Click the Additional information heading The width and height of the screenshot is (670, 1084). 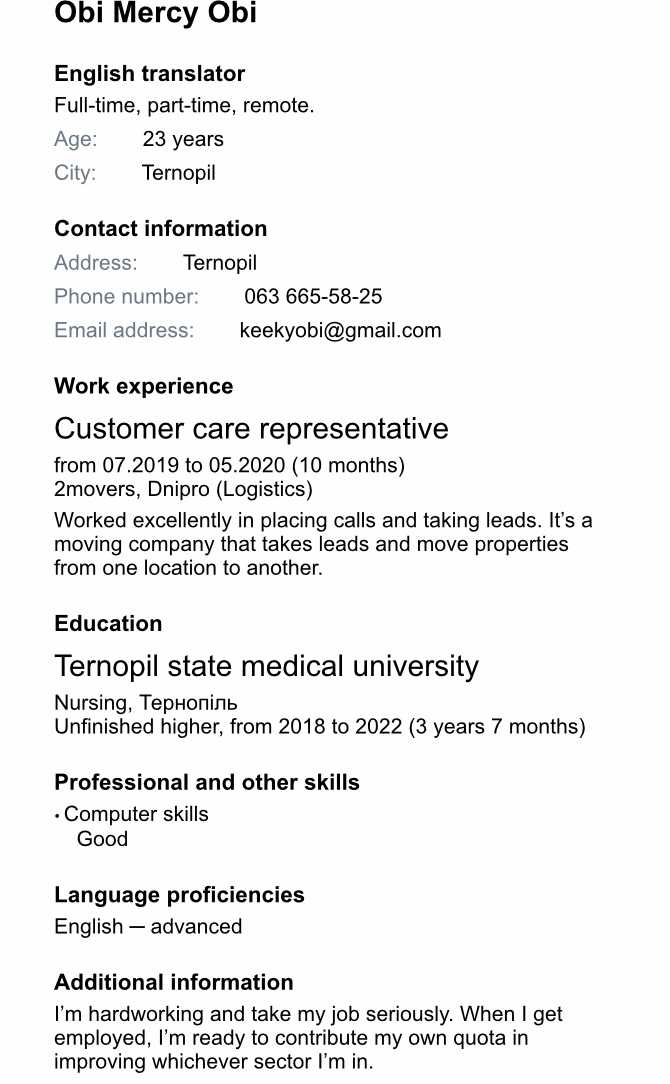[x=174, y=982]
